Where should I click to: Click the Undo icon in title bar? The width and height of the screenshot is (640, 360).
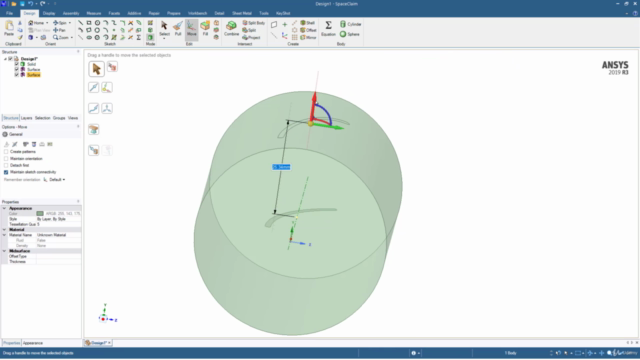coord(31,4)
